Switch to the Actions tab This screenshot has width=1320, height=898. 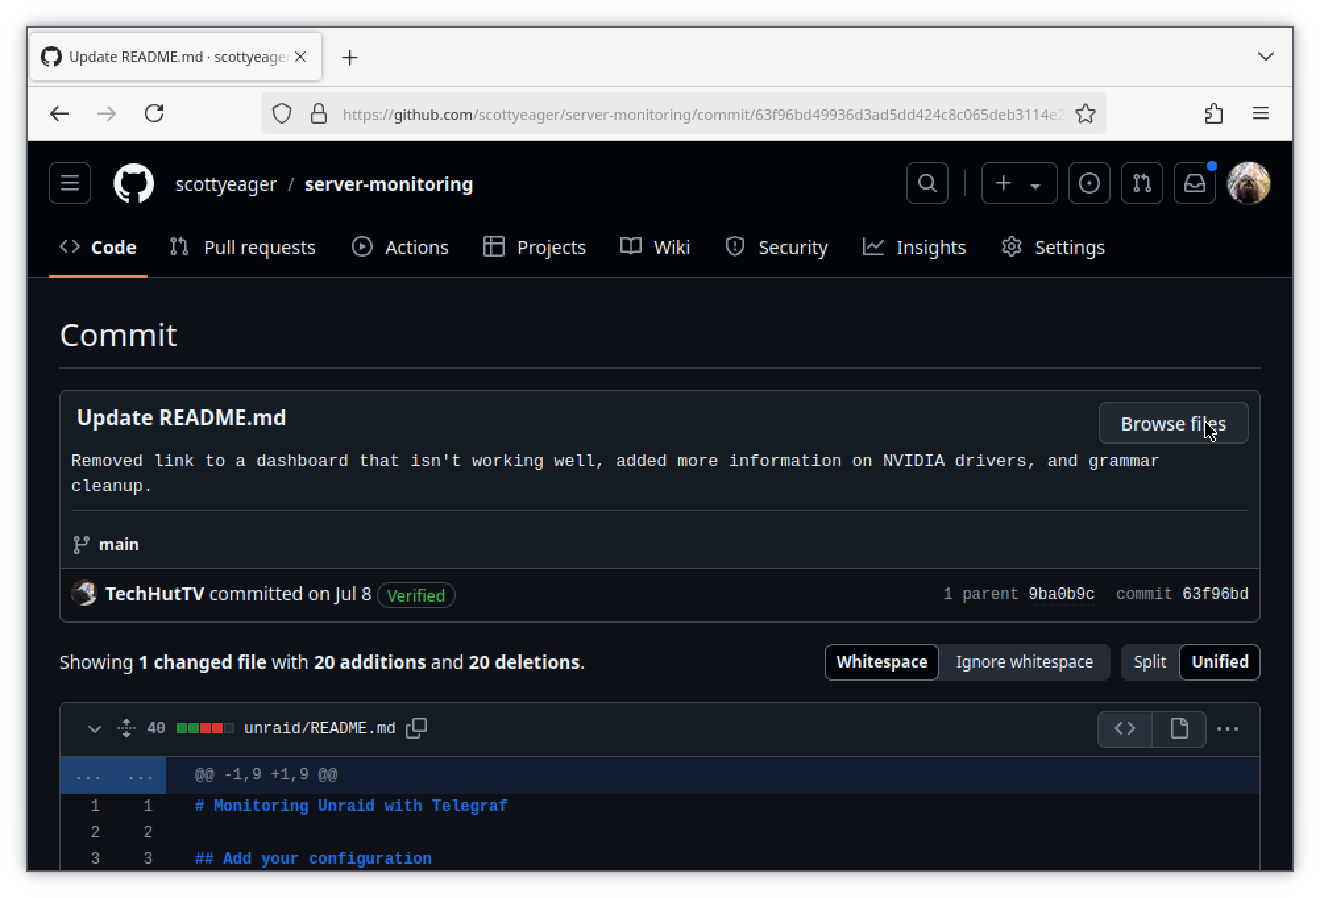(400, 247)
